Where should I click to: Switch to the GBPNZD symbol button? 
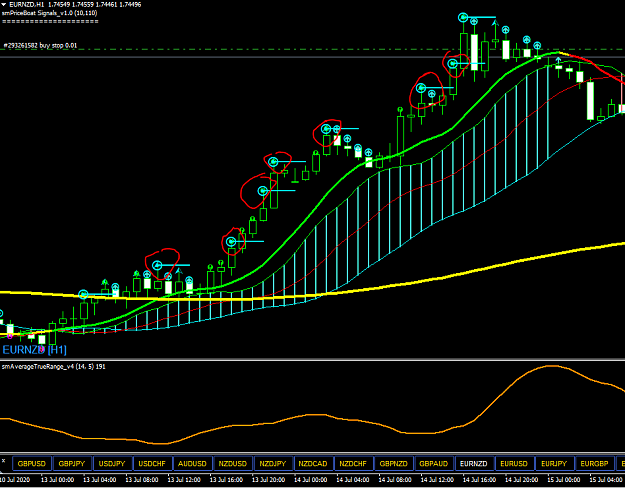click(394, 464)
